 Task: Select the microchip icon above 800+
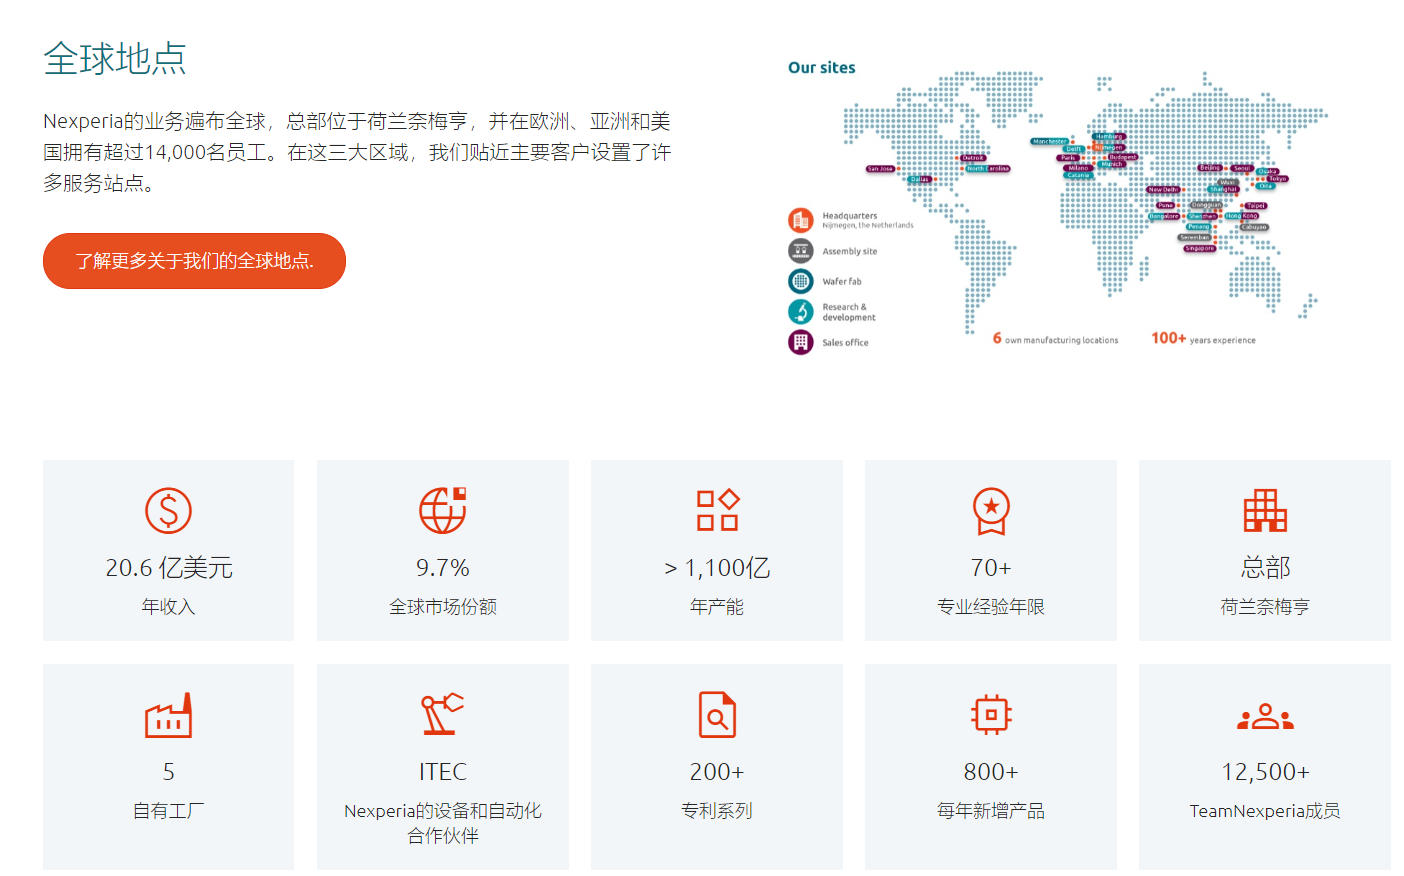click(990, 715)
